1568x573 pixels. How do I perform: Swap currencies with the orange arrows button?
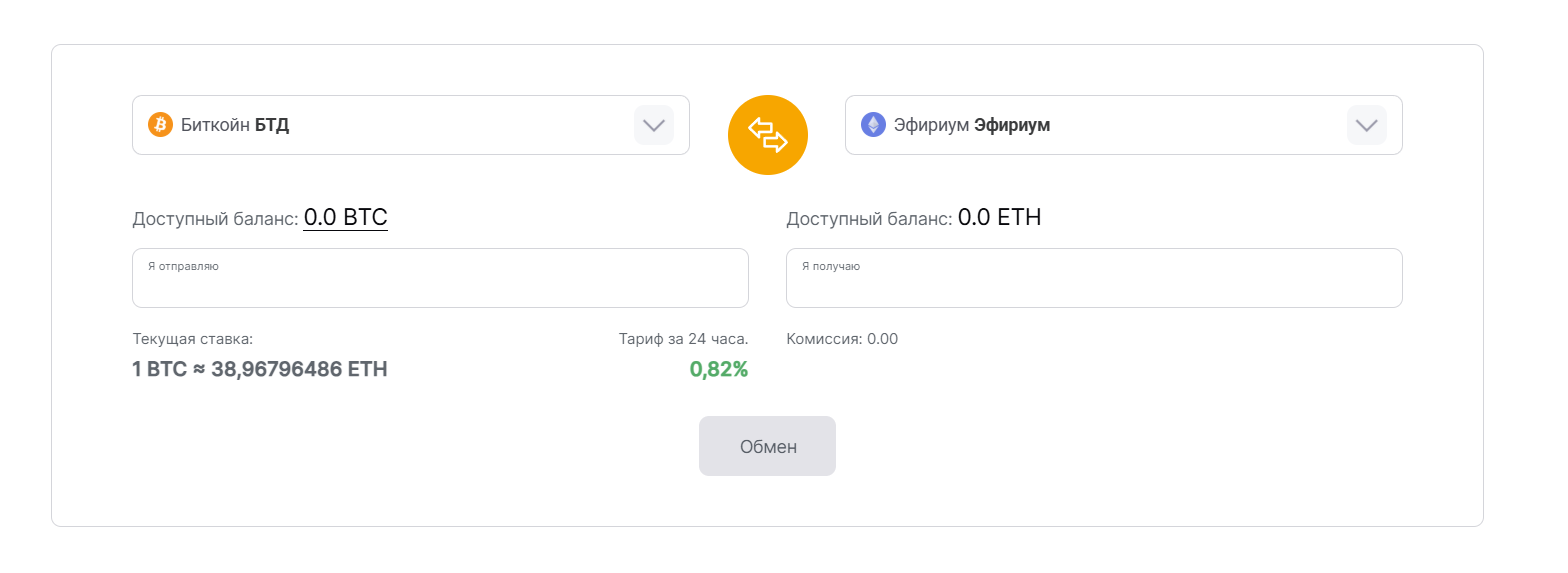[767, 135]
